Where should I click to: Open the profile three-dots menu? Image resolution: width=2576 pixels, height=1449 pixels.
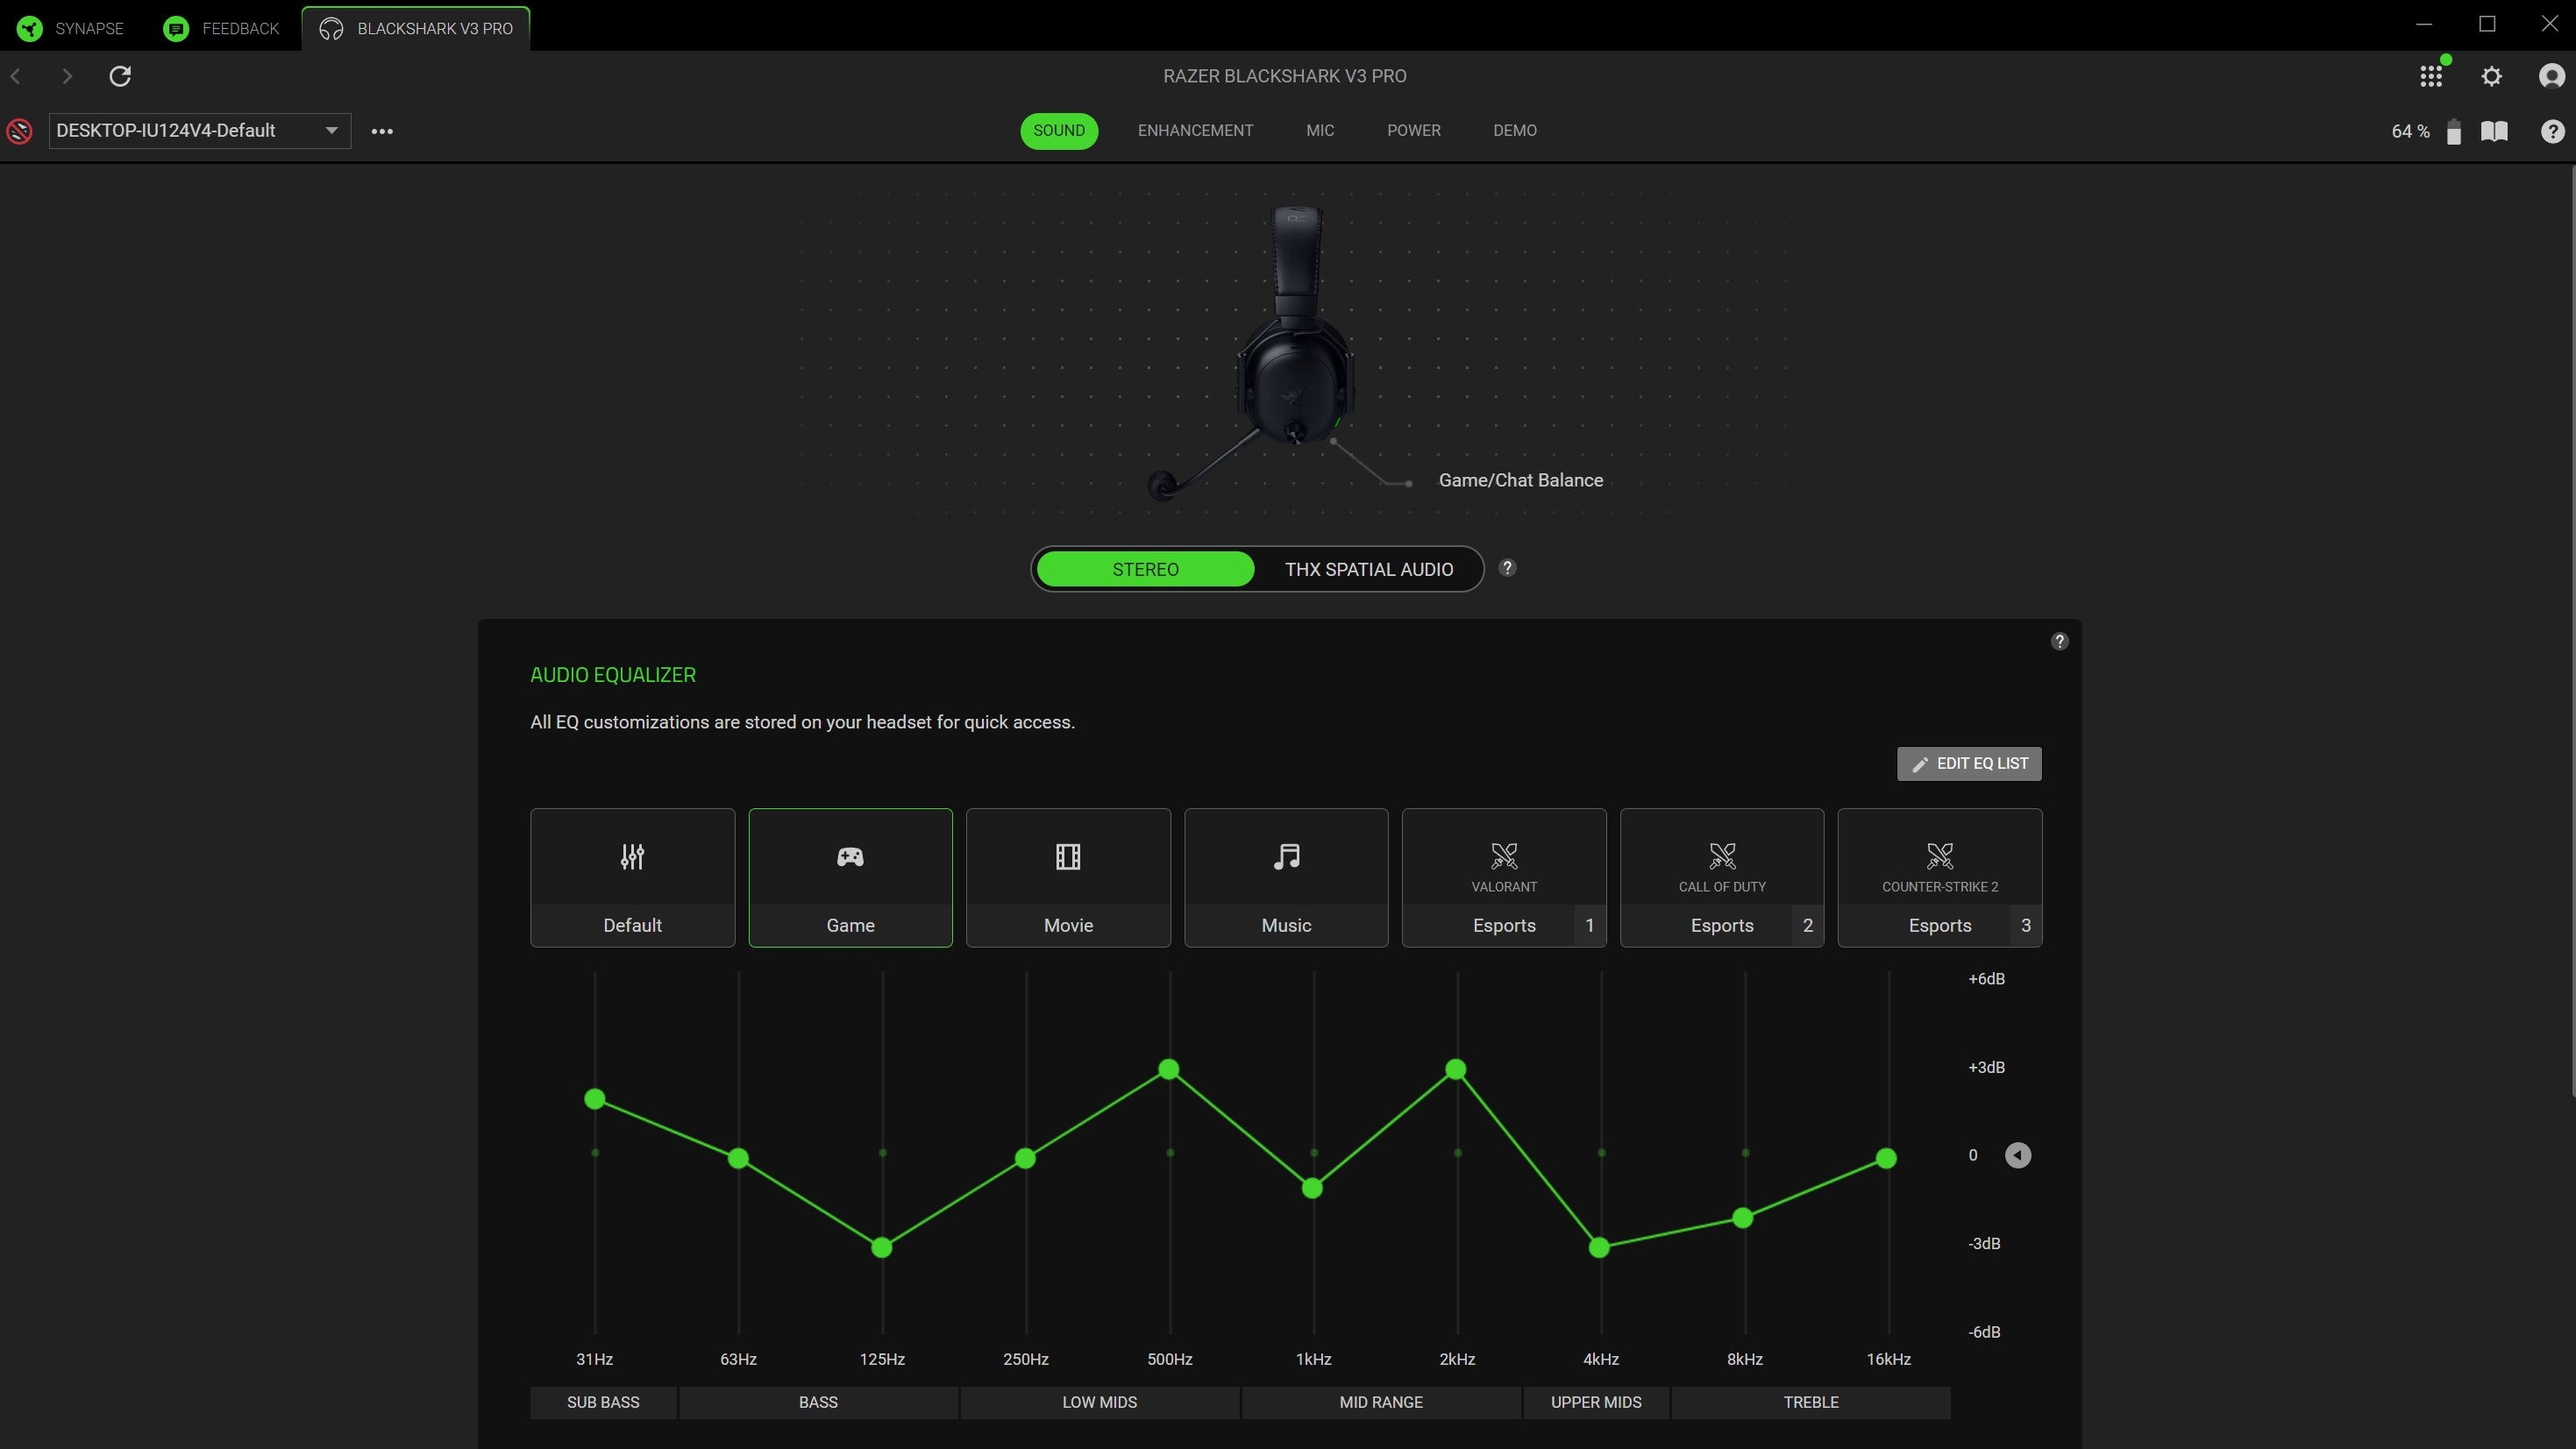point(382,131)
